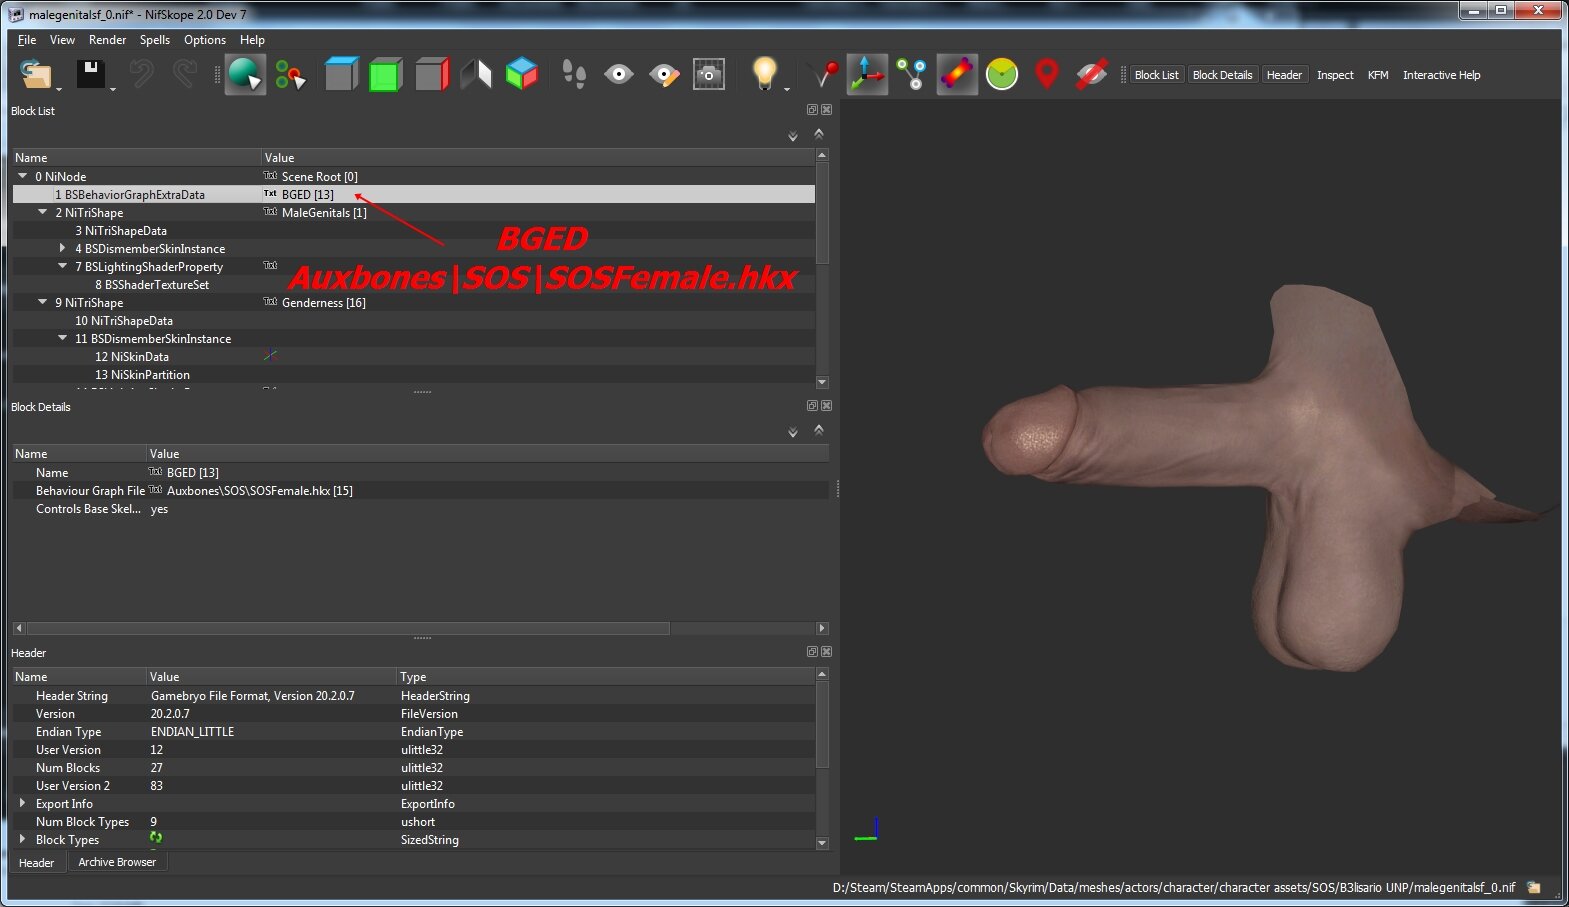Viewport: 1569px width, 907px height.
Task: Toggle the rainbow capsule collision icon
Action: click(957, 75)
